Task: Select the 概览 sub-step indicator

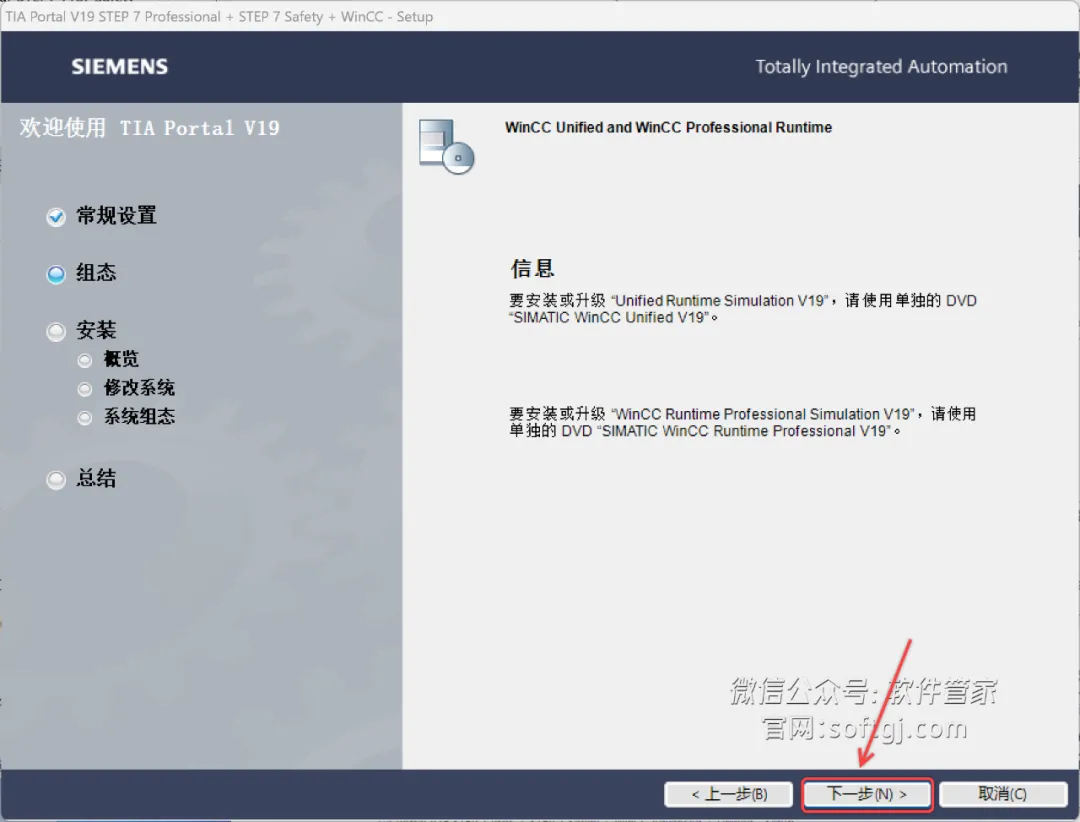Action: click(x=85, y=360)
